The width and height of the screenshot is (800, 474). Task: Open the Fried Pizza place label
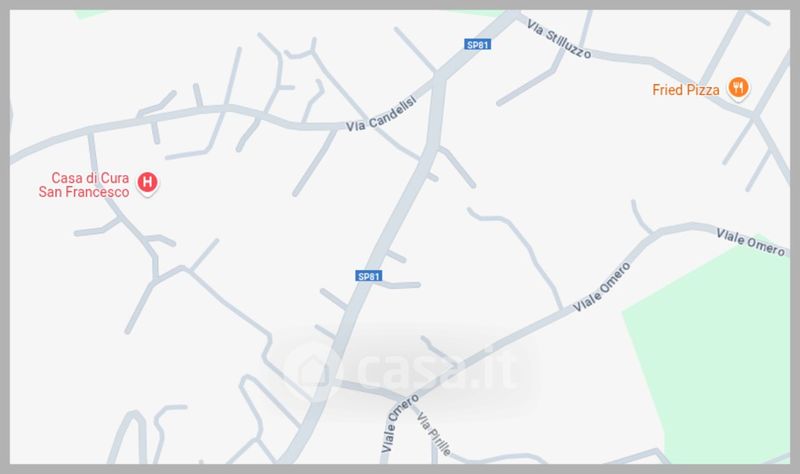click(x=686, y=90)
